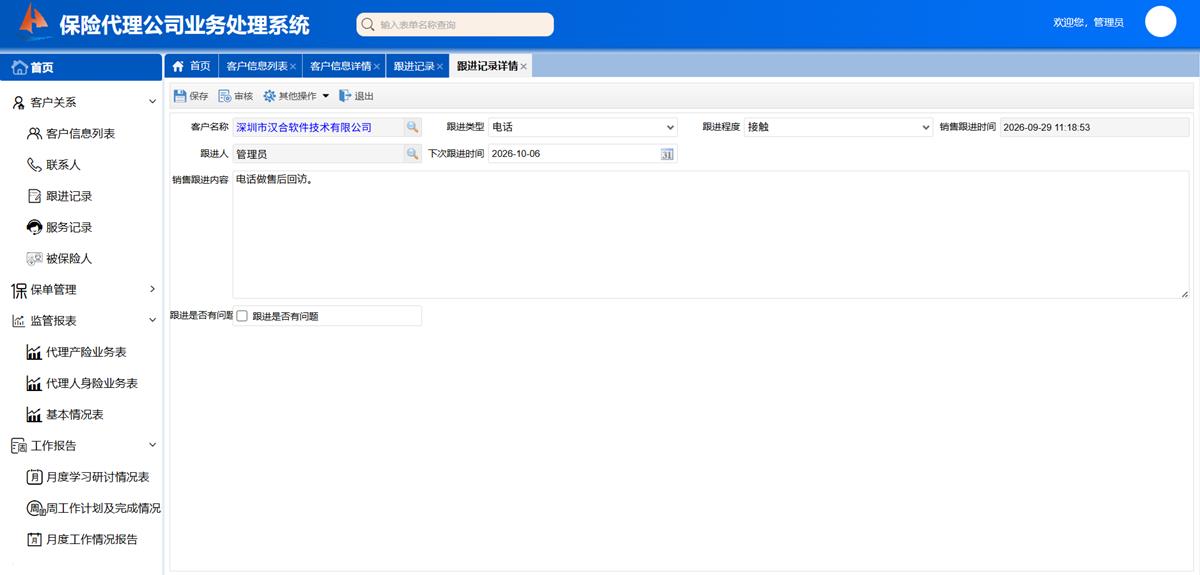Click the magnifier beside 跟进人 field
Image resolution: width=1200 pixels, height=575 pixels.
(412, 154)
